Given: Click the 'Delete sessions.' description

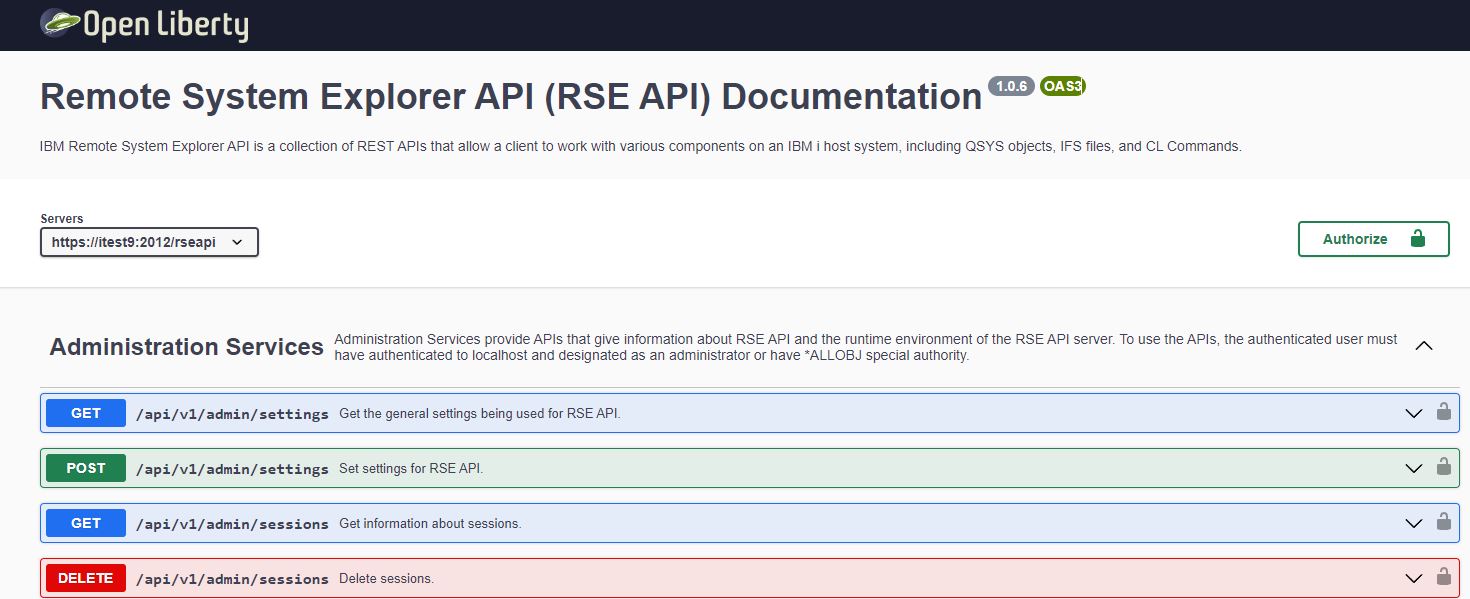Looking at the screenshot, I should click(386, 578).
